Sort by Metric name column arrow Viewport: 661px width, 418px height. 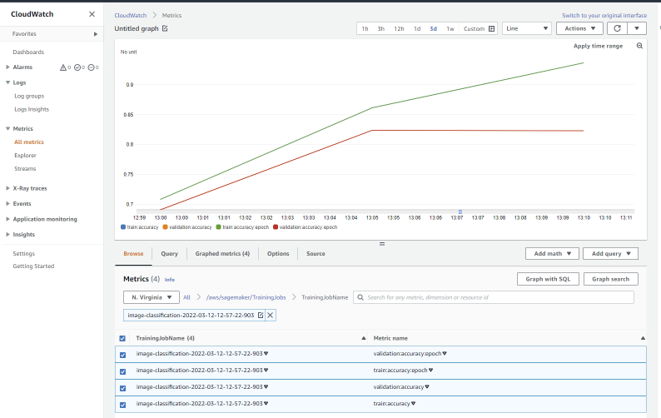643,338
